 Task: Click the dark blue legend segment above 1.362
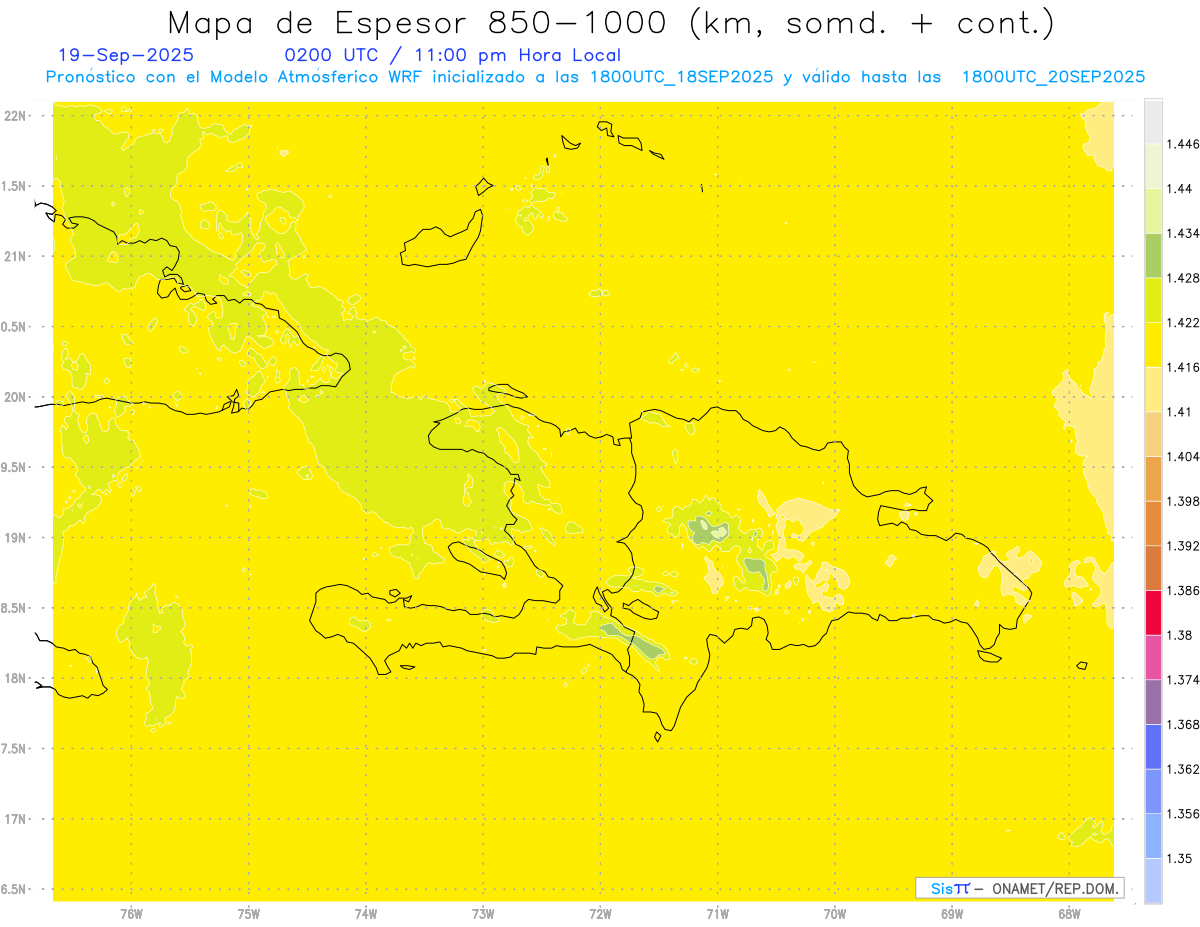[x=1153, y=746]
